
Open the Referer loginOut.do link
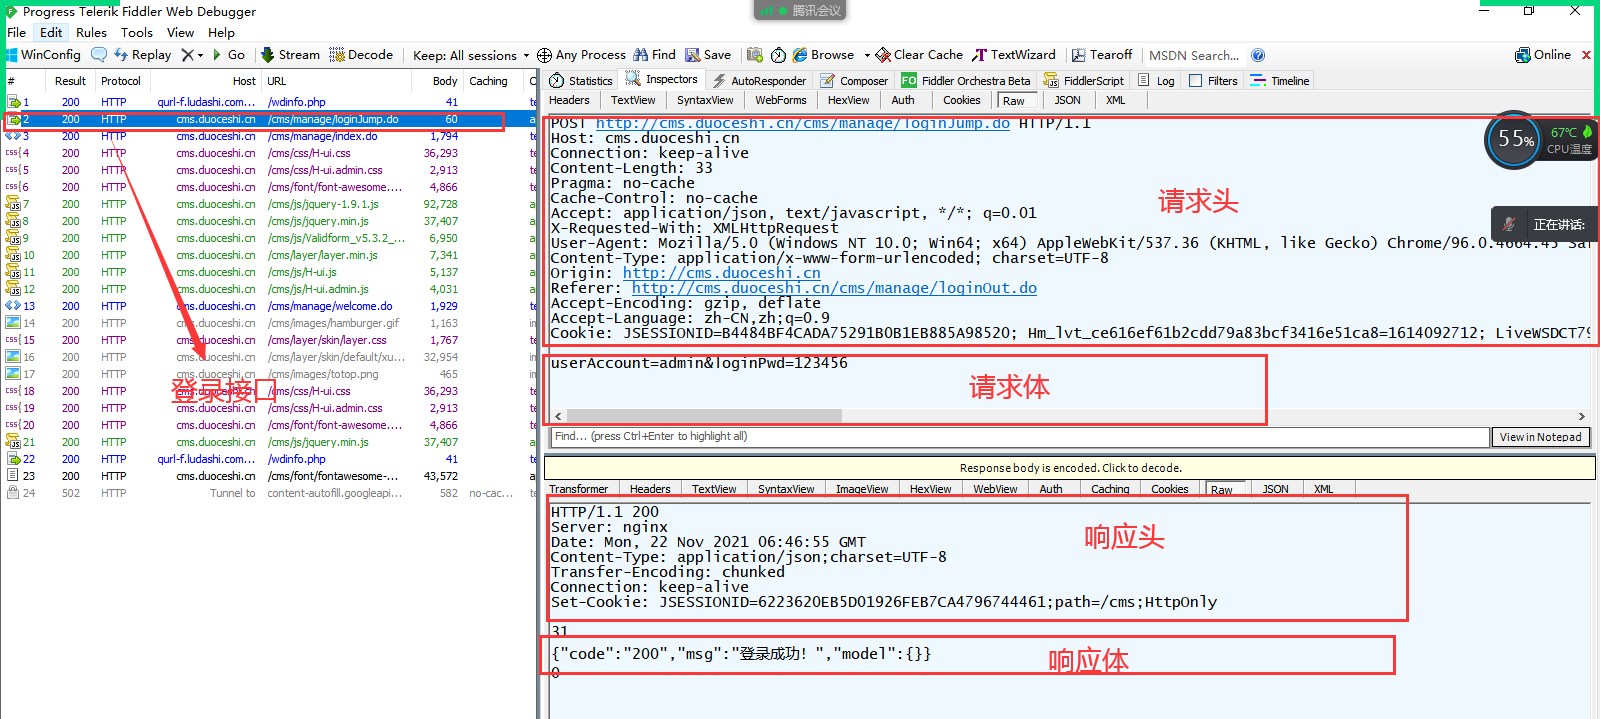pyautogui.click(x=834, y=288)
